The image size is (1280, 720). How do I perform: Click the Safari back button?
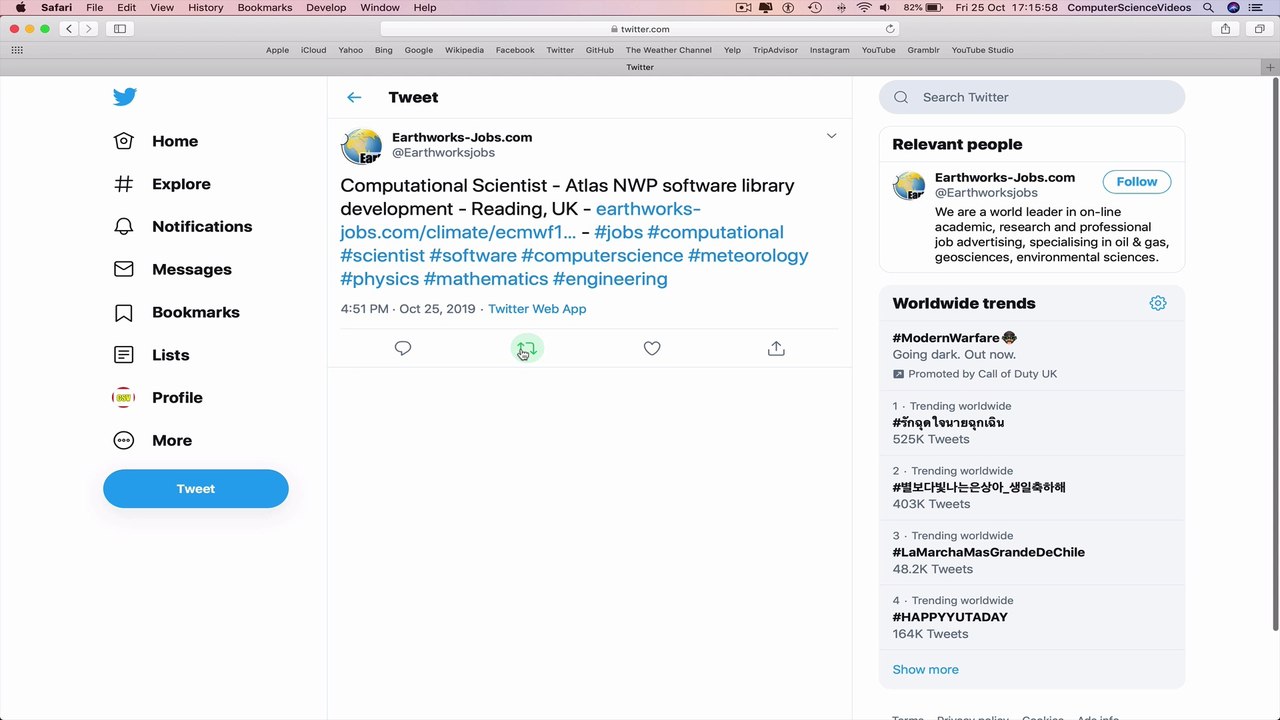click(x=69, y=29)
